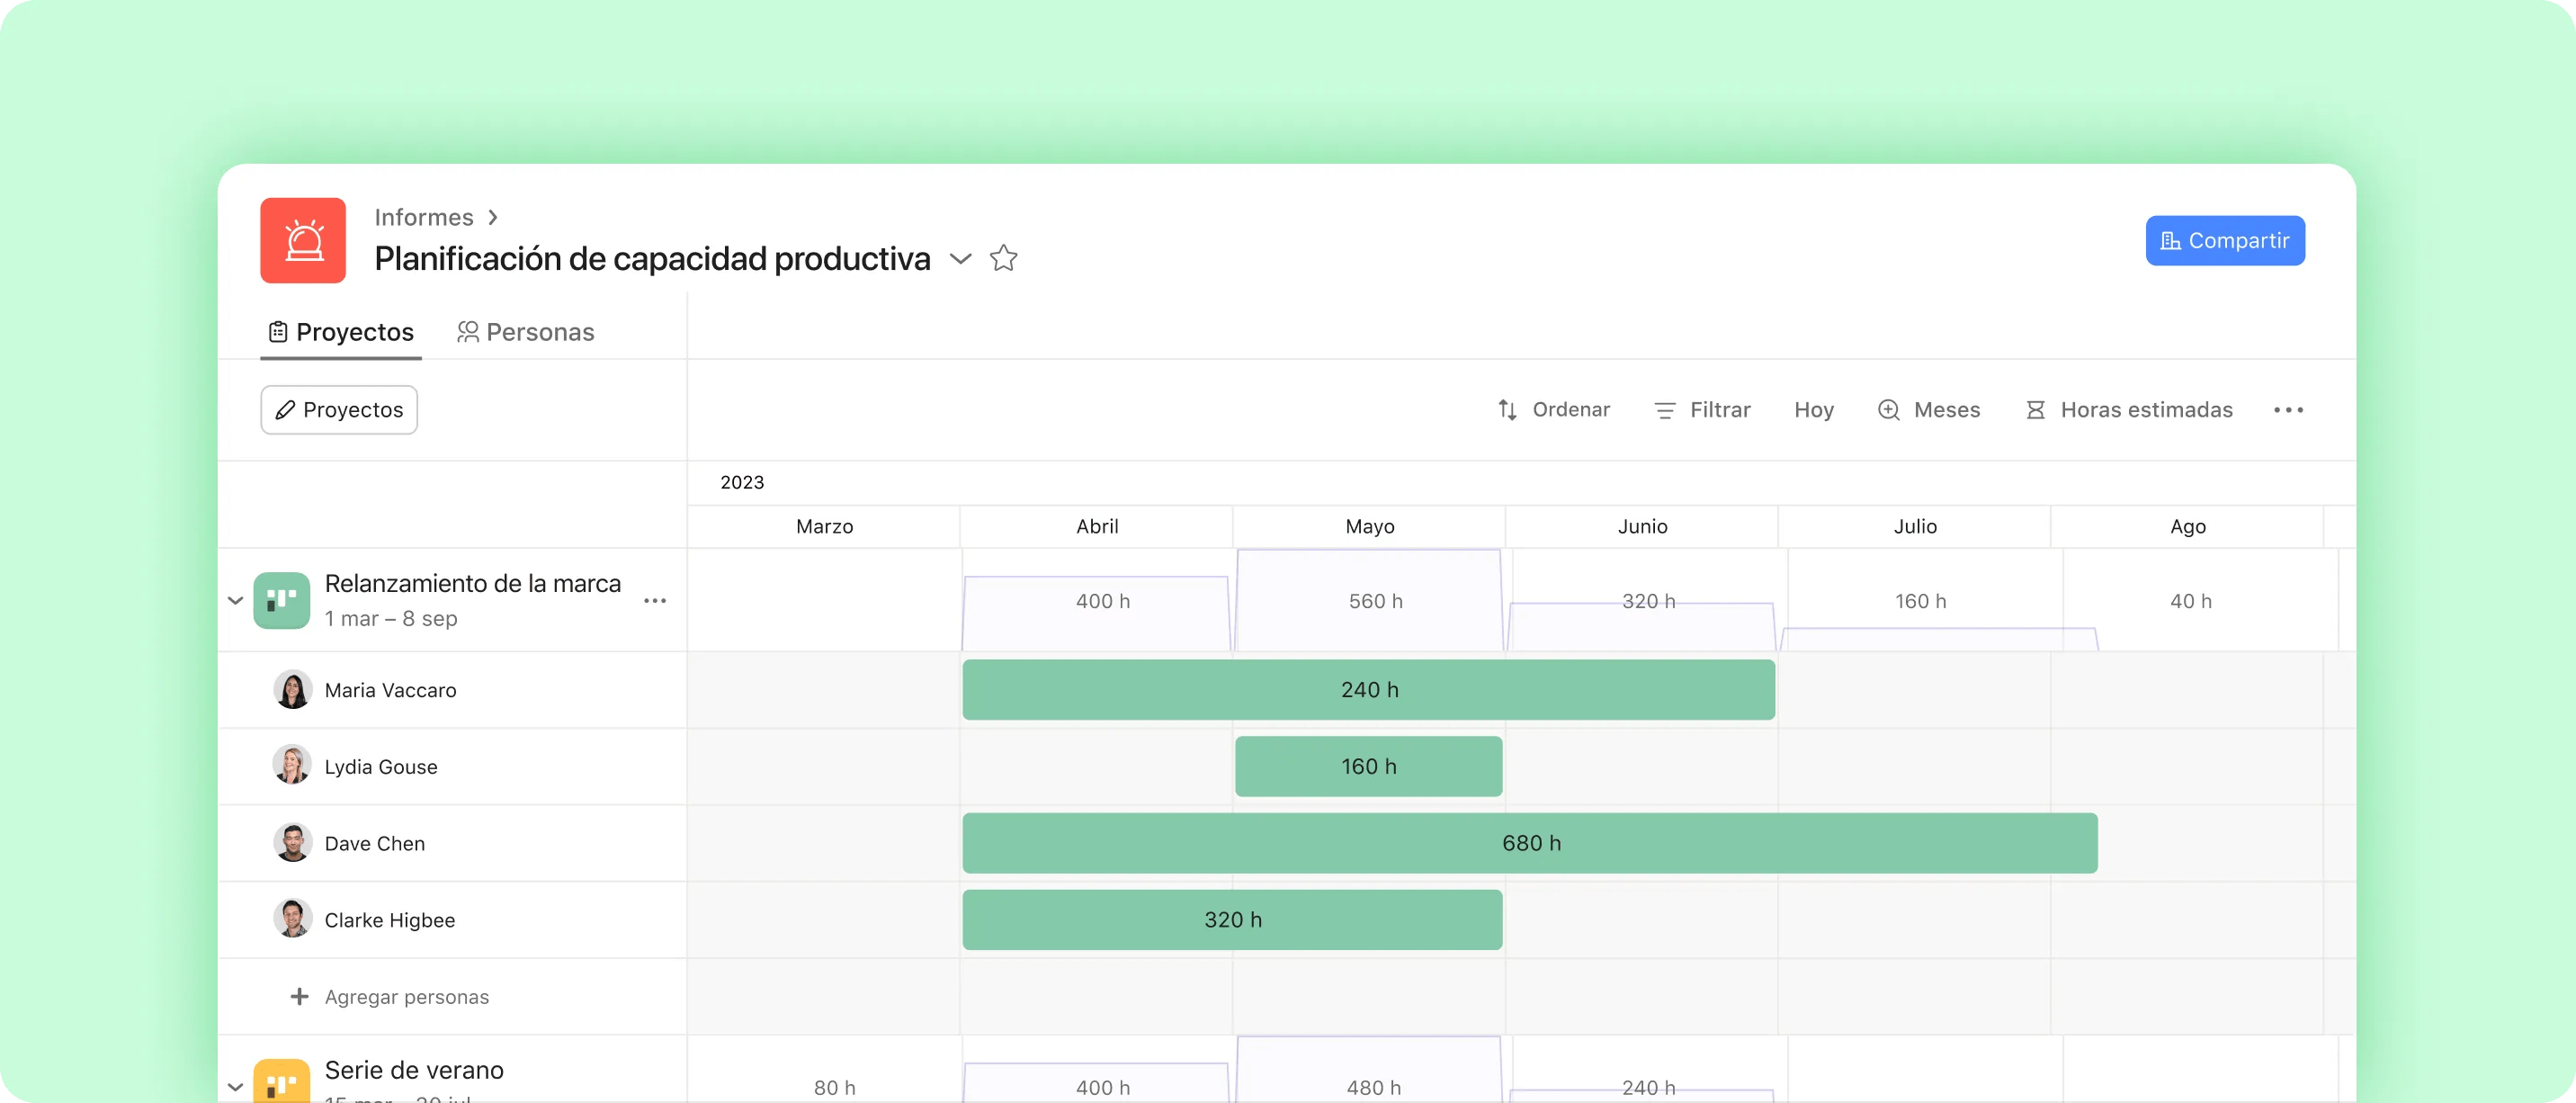The width and height of the screenshot is (2576, 1103).
Task: Select Maria Vaccaro's name
Action: 390,690
